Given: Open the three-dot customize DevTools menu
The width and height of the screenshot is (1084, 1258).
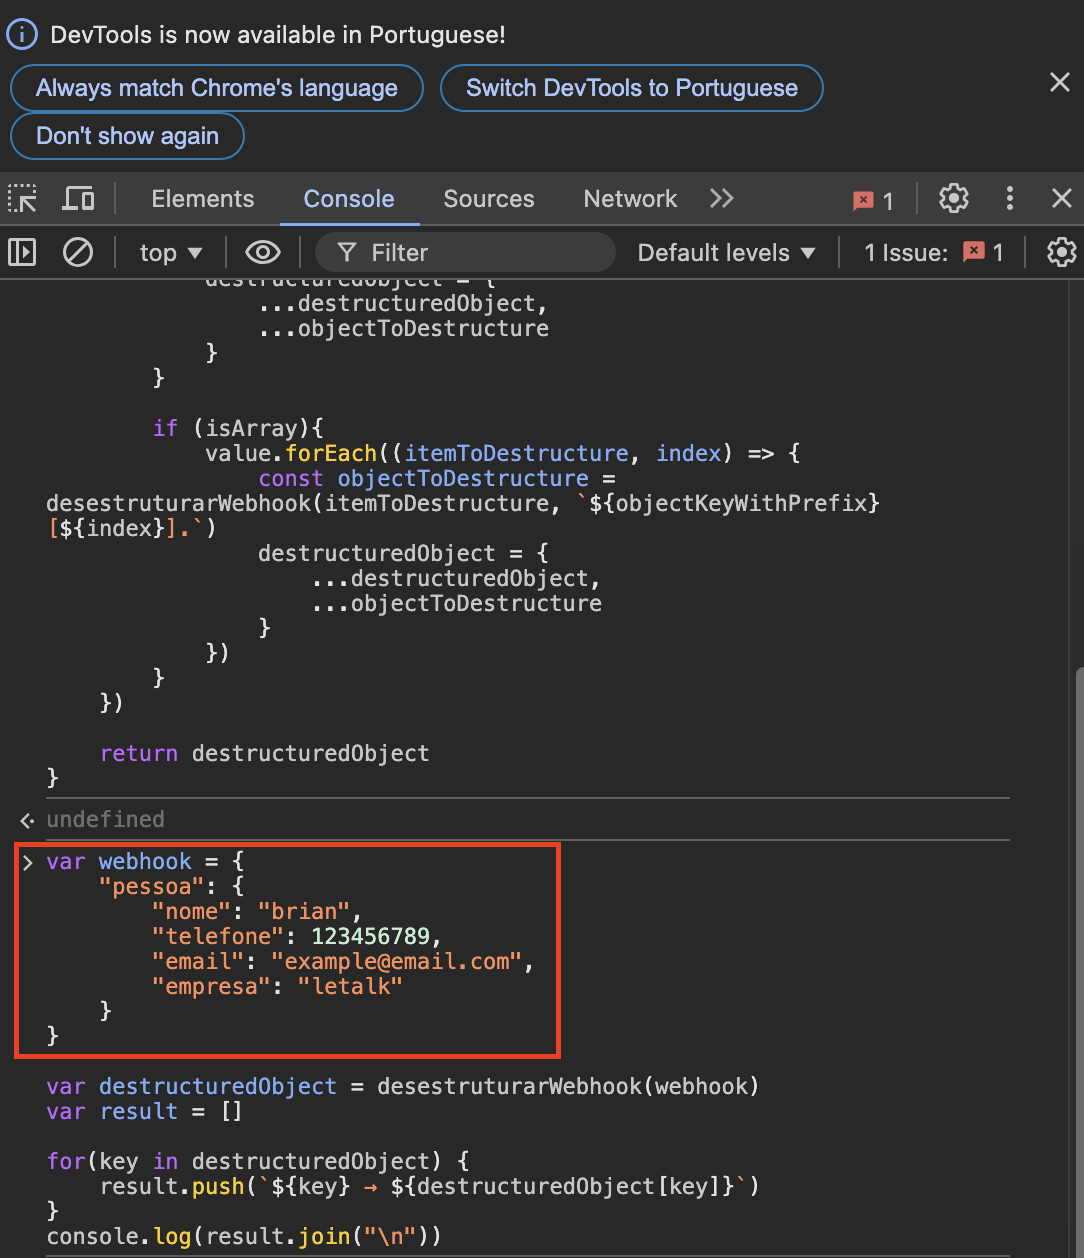Looking at the screenshot, I should tap(1010, 199).
